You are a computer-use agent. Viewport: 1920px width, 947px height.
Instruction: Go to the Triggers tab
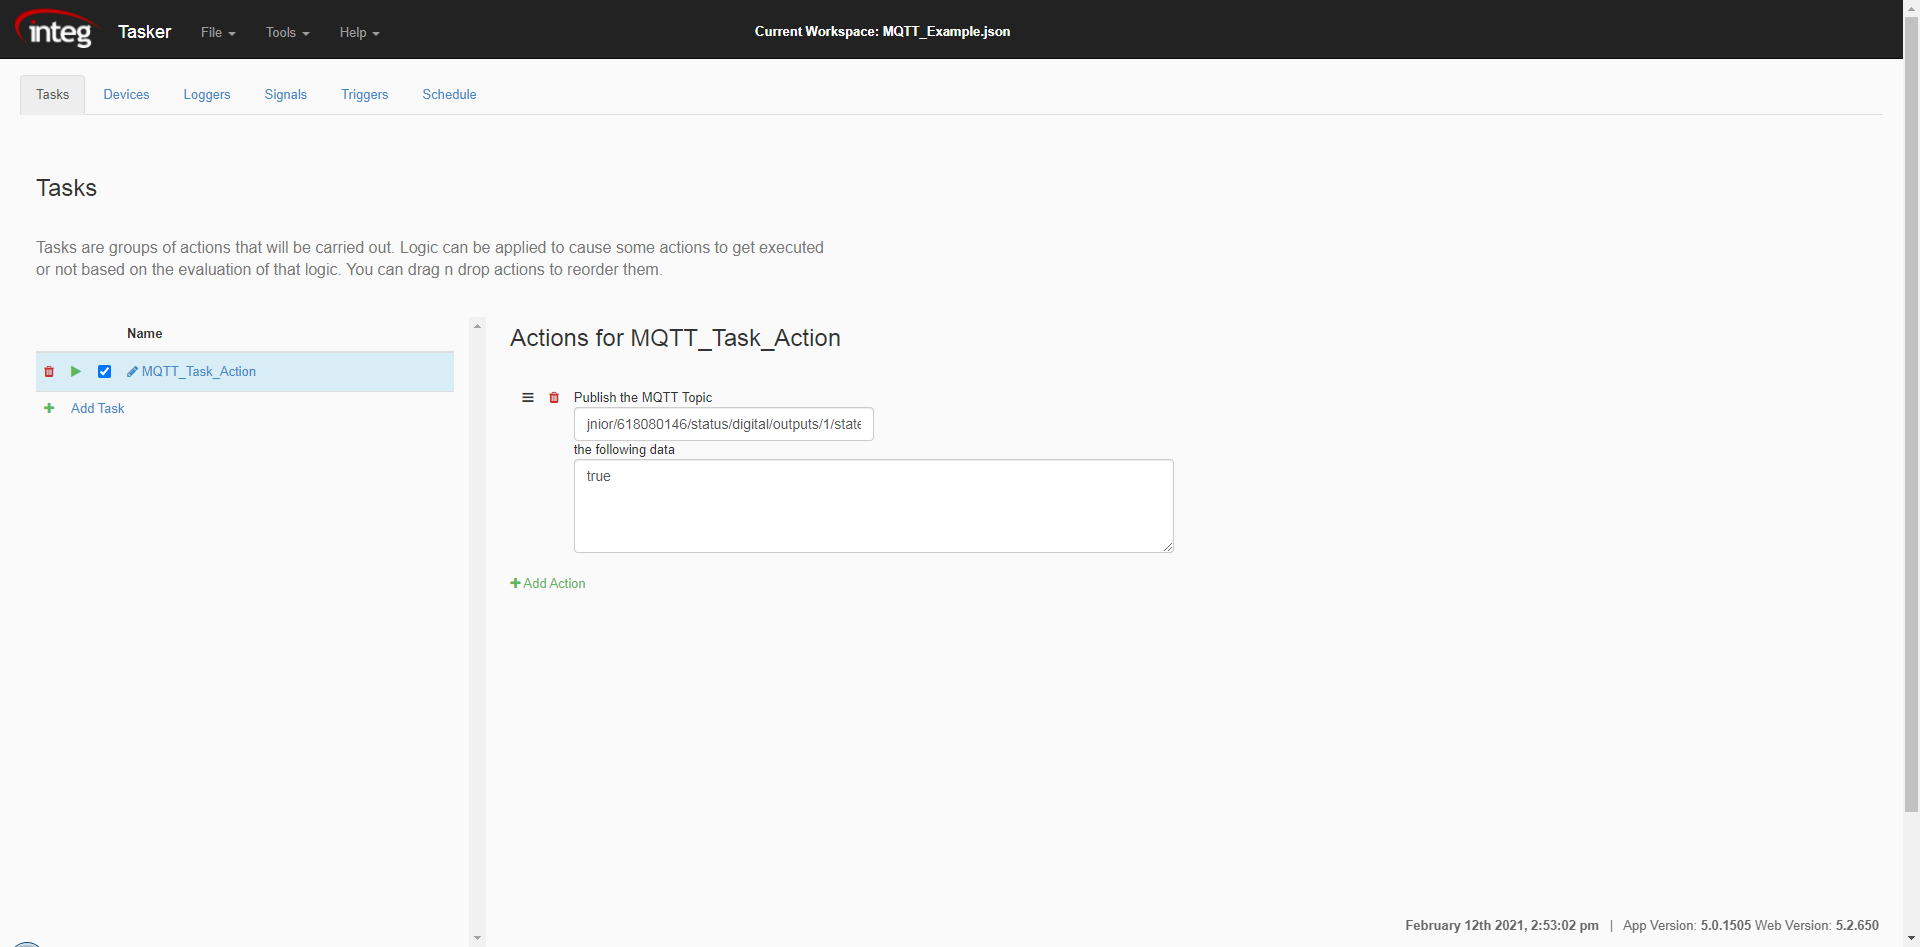coord(365,94)
